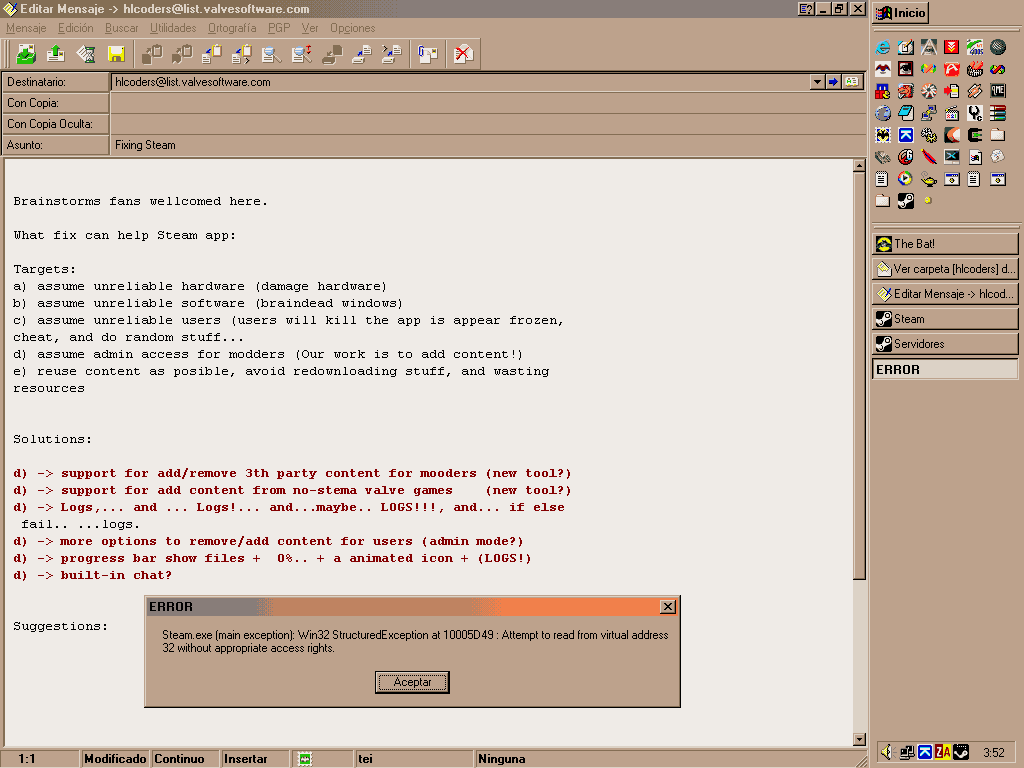The image size is (1024, 768).
Task: Click the window context help icon
Action: point(807,9)
